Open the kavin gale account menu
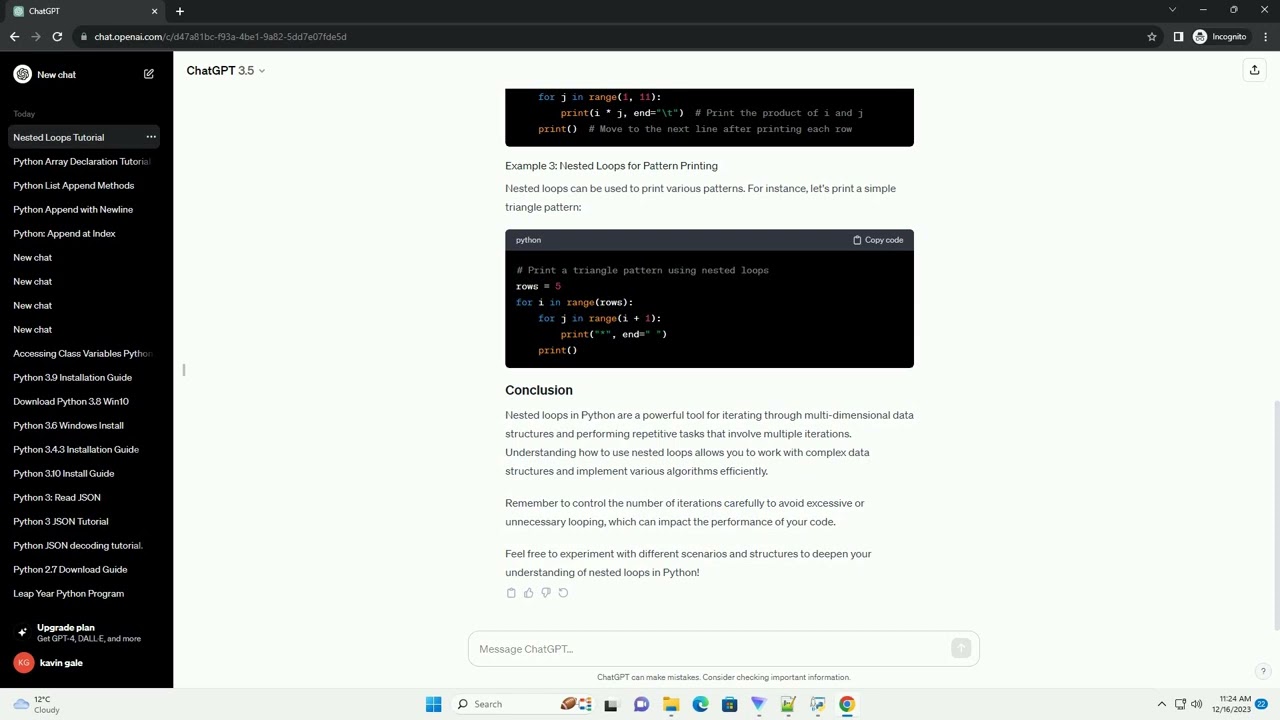The width and height of the screenshot is (1280, 720). (86, 663)
